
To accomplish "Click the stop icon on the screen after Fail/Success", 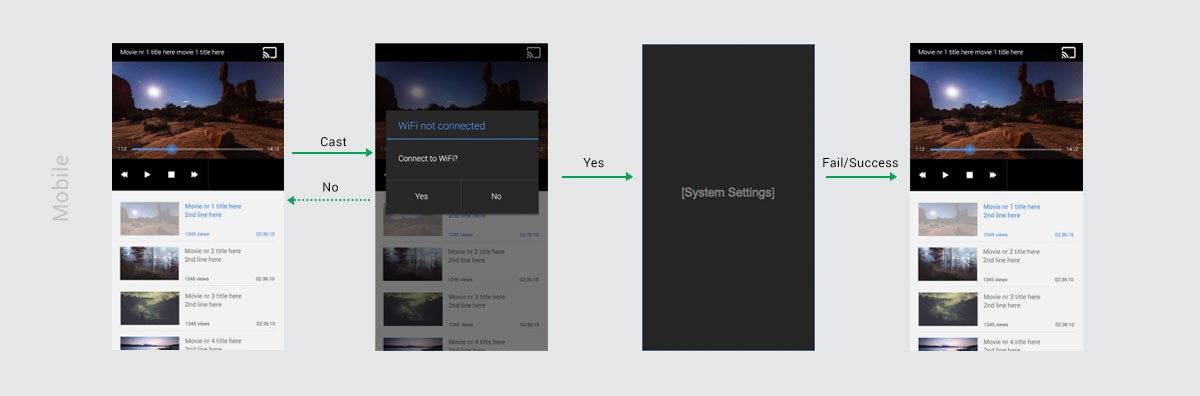I will [969, 174].
